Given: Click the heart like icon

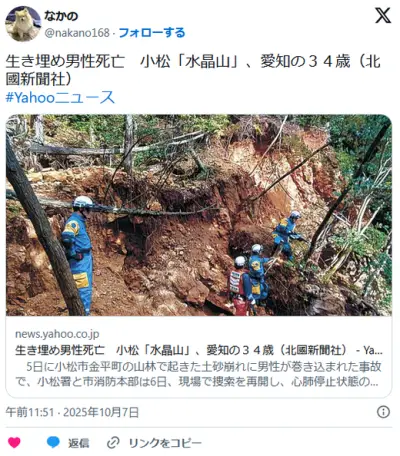Looking at the screenshot, I should pos(14,443).
